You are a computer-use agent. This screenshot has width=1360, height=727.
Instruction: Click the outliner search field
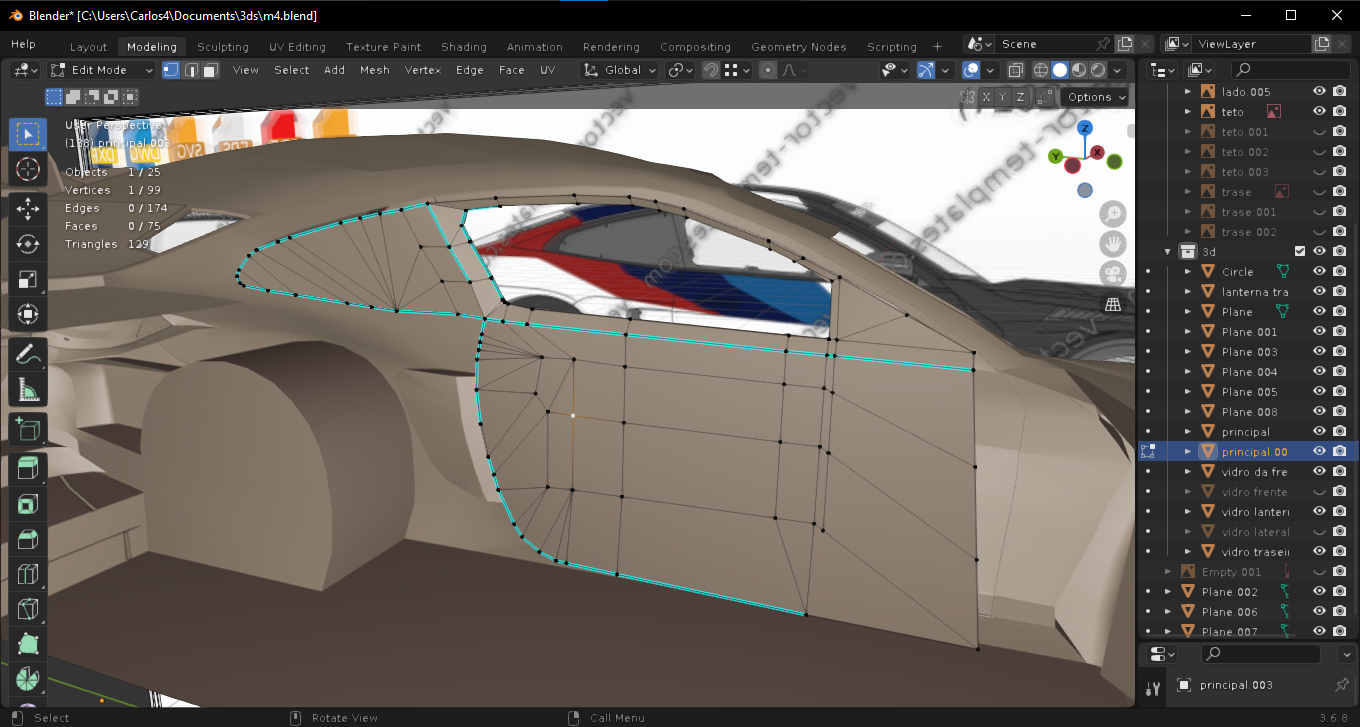(1290, 69)
